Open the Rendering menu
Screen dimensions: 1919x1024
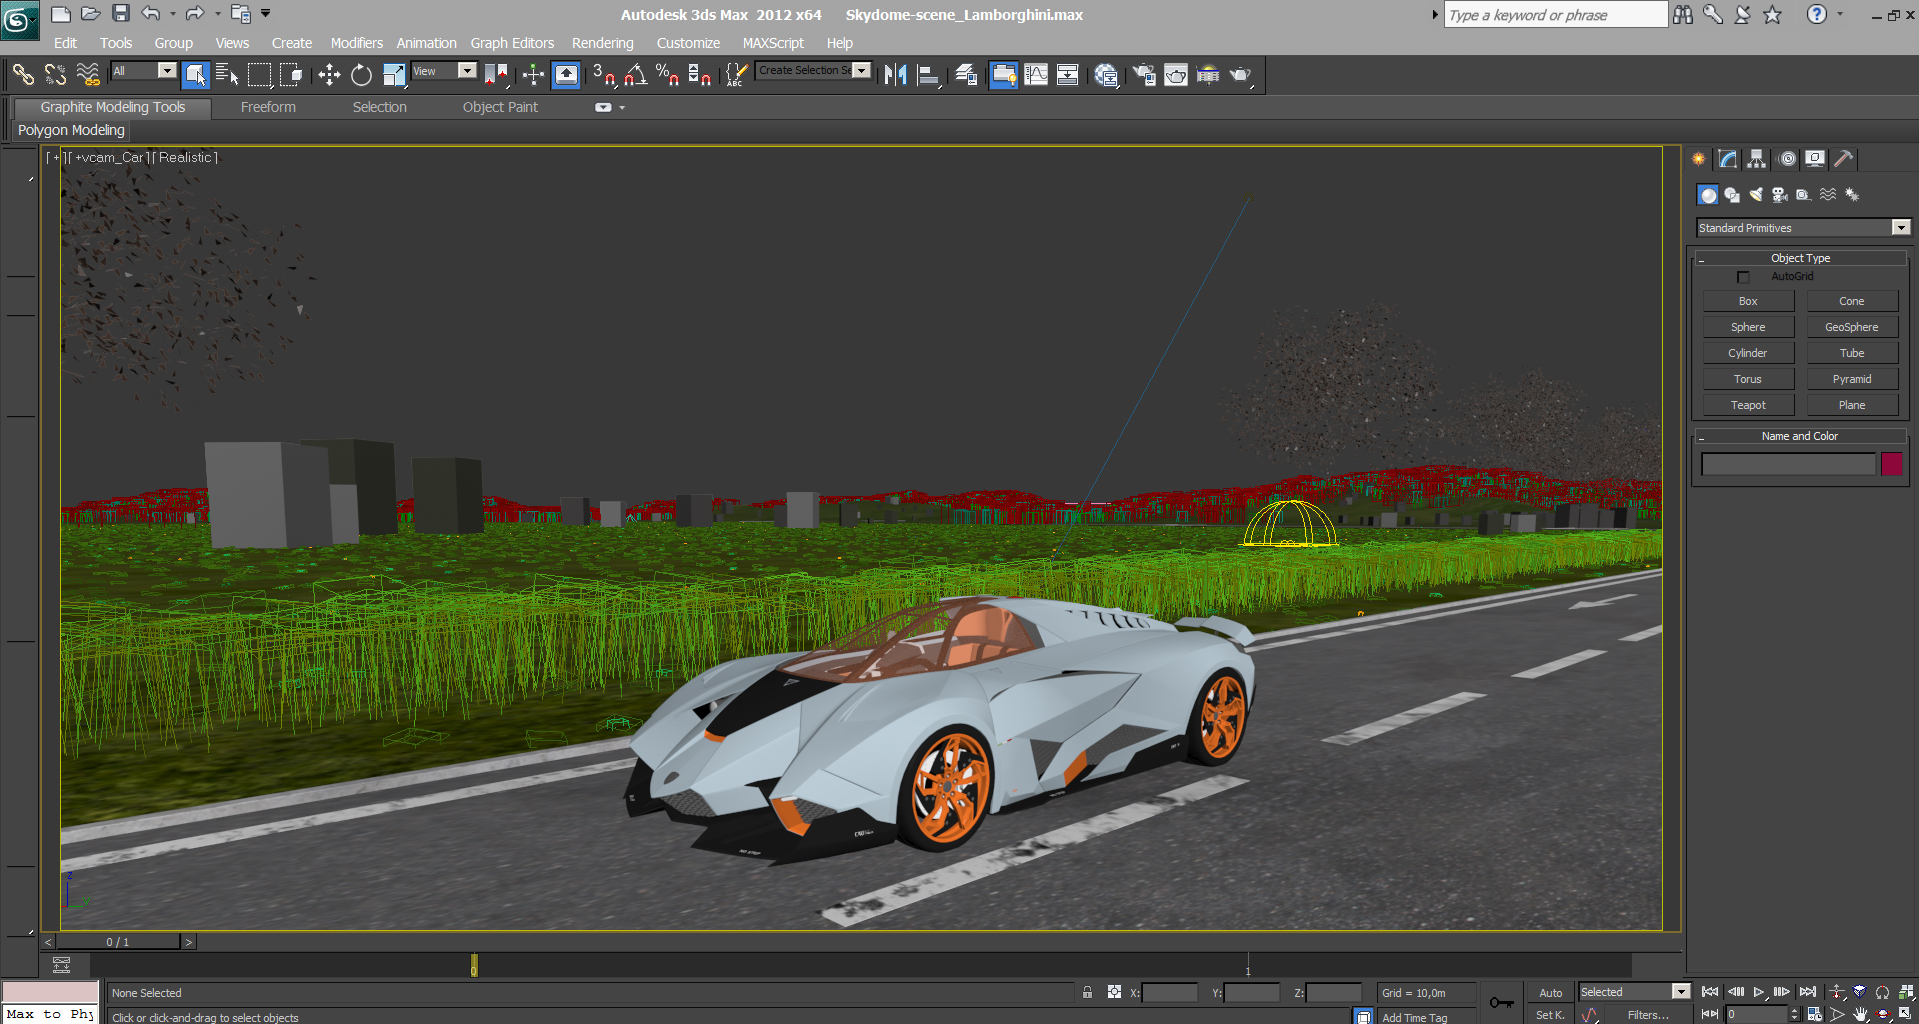tap(602, 43)
